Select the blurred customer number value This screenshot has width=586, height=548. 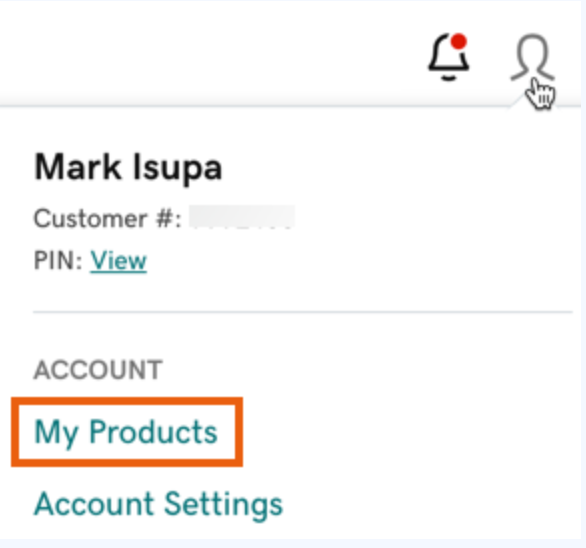(x=242, y=217)
